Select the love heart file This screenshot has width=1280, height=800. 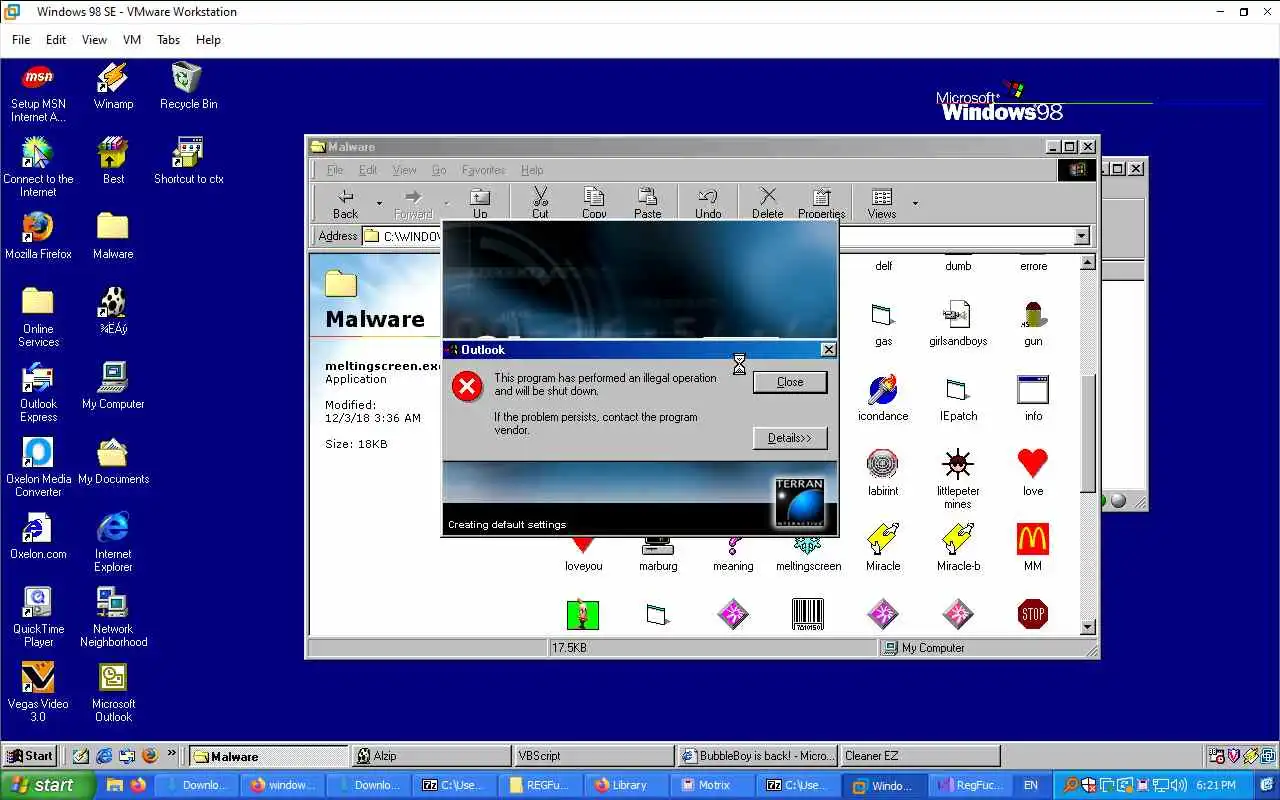pyautogui.click(x=1033, y=472)
